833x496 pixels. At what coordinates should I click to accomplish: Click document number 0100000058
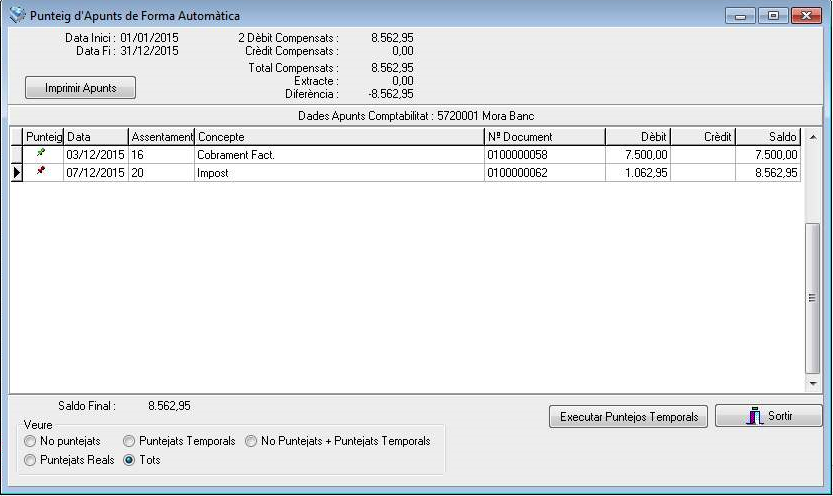pyautogui.click(x=545, y=155)
